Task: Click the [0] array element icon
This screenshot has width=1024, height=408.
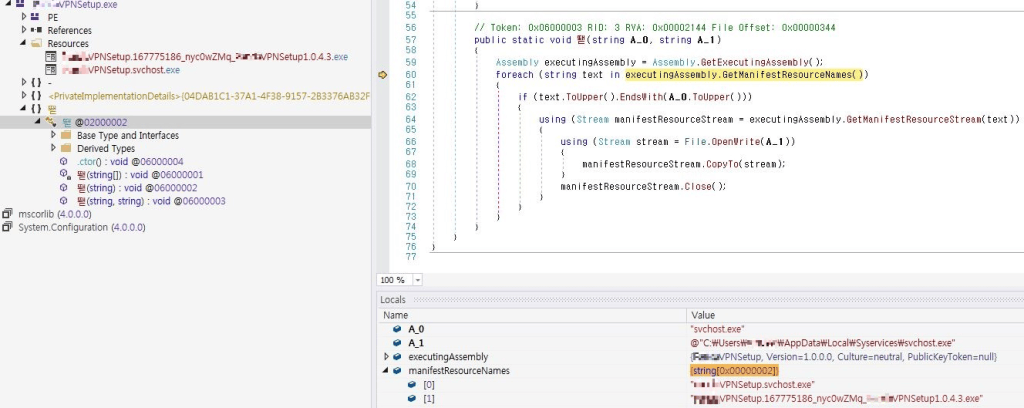Action: (x=412, y=384)
